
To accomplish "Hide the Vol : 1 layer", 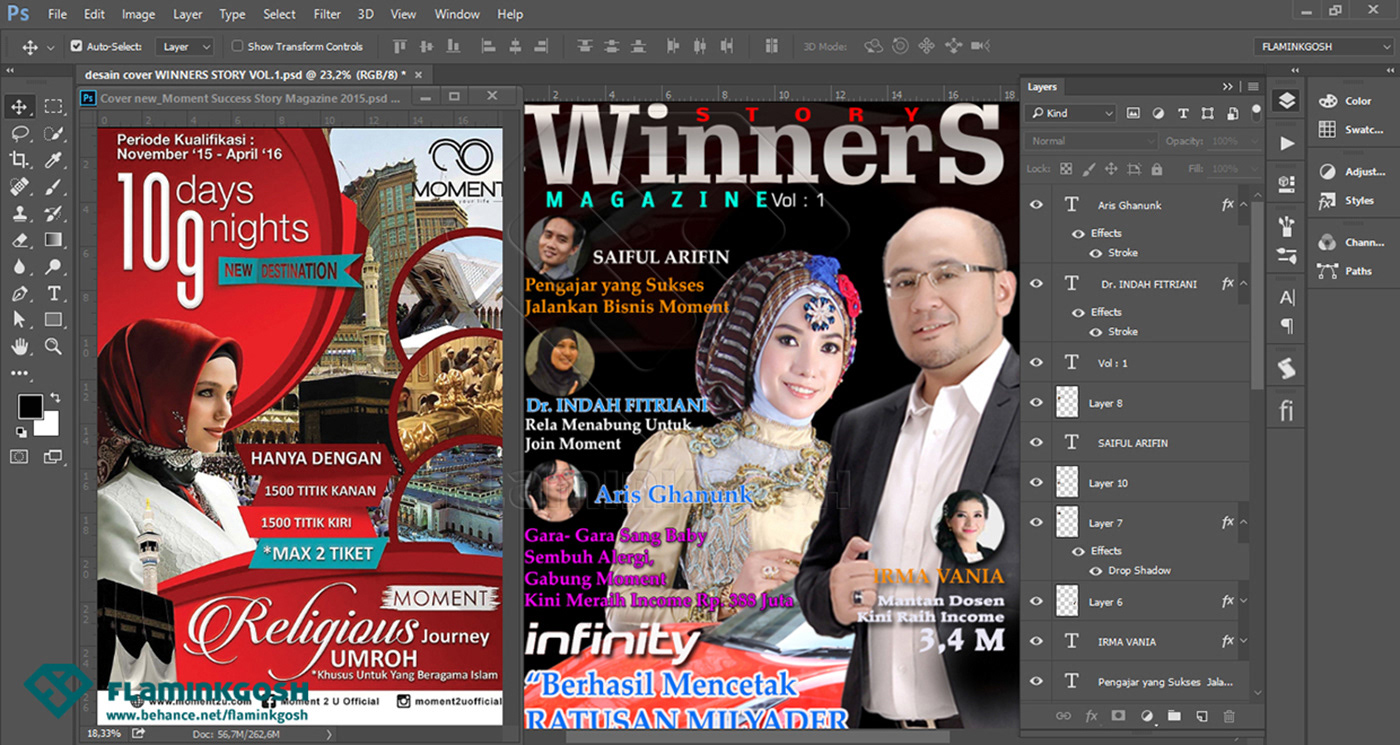I will [x=1036, y=363].
